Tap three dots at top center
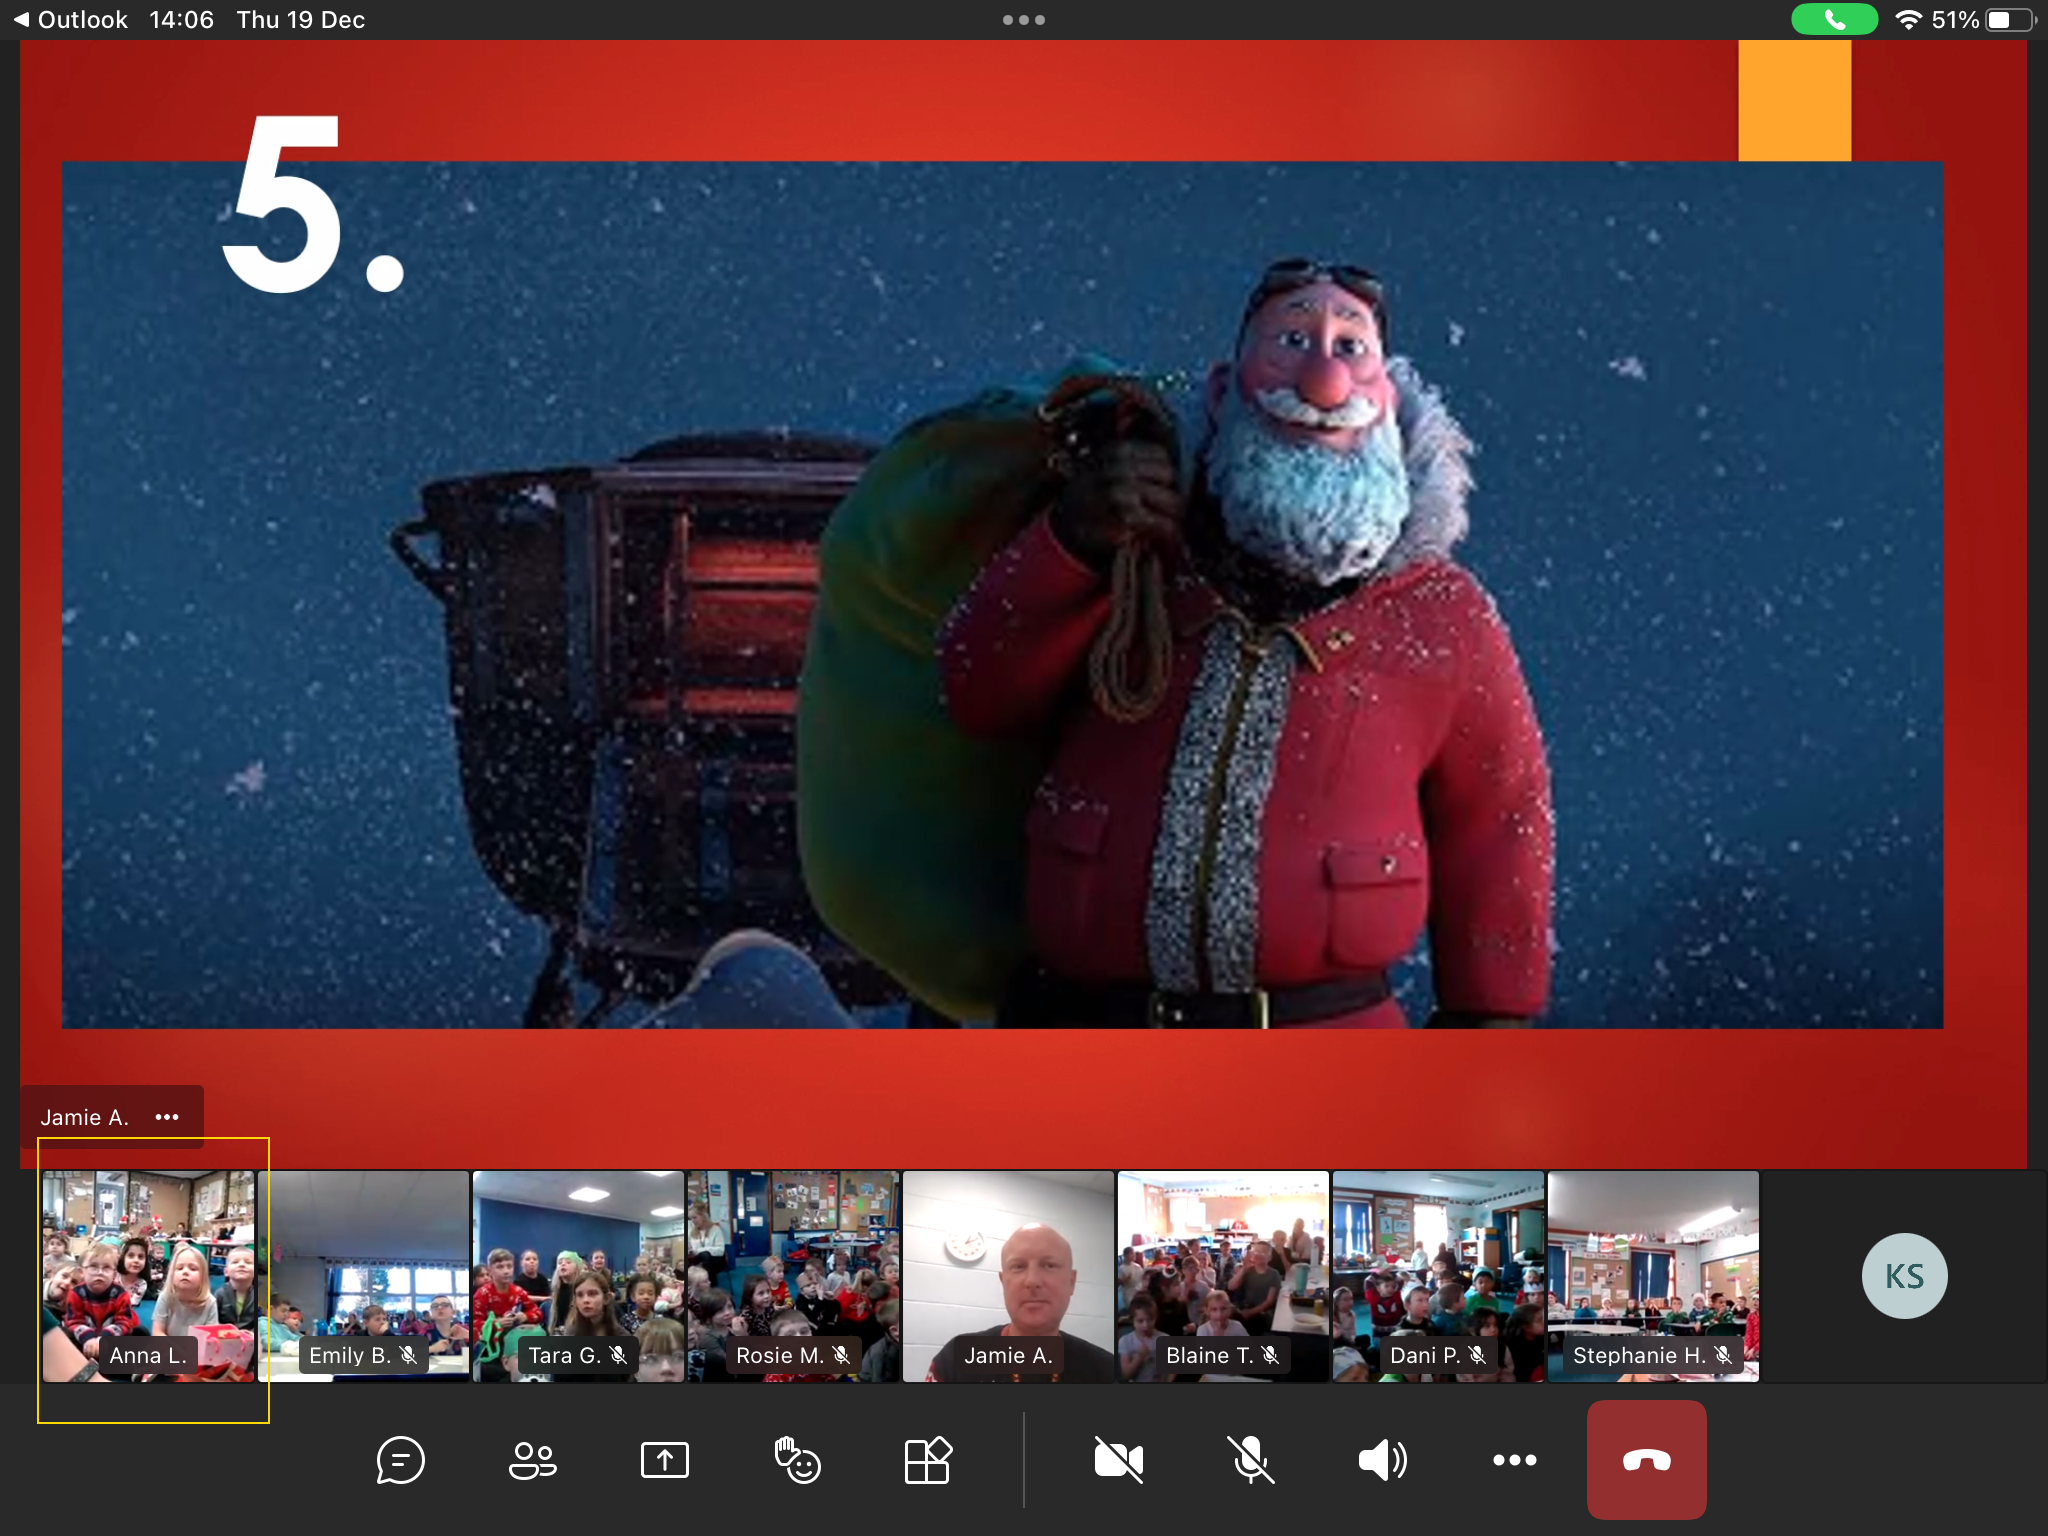Screen dimensions: 2048x1536 (x=1023, y=20)
